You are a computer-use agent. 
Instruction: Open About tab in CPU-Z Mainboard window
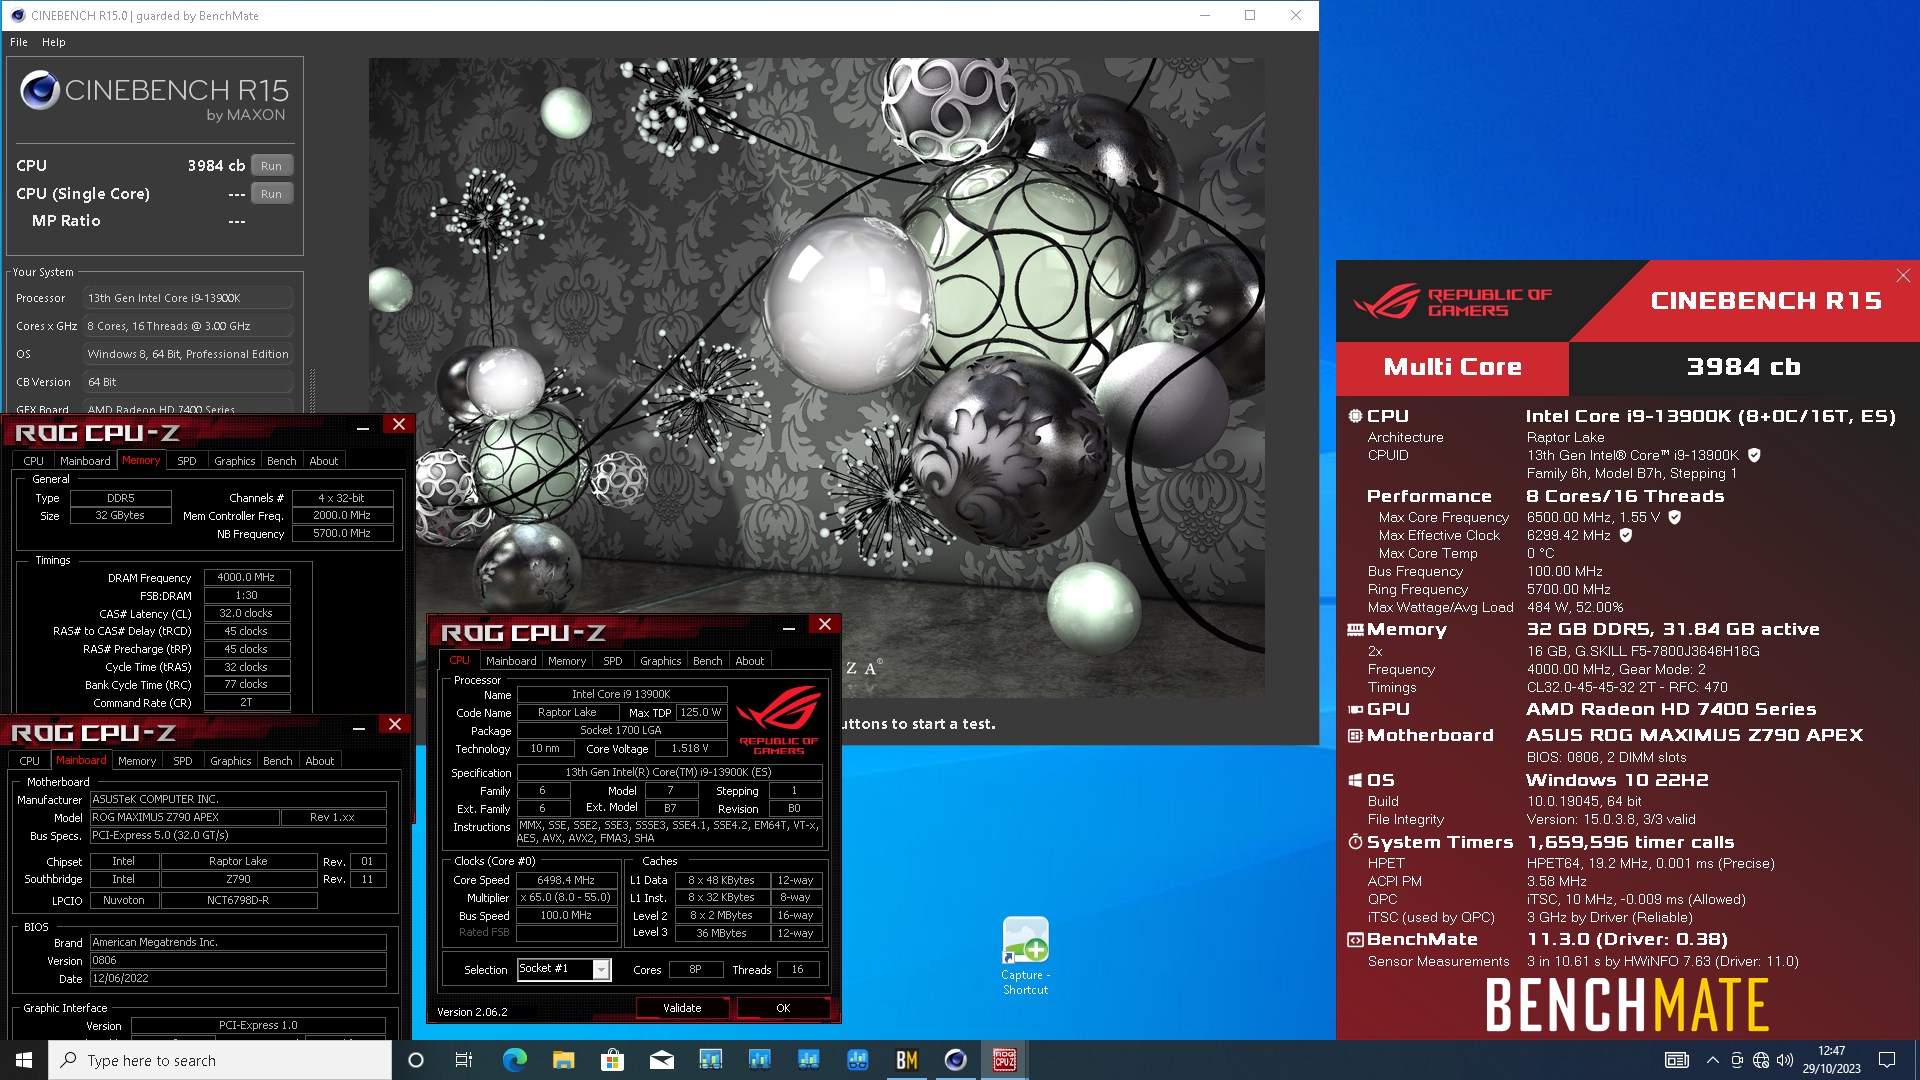tap(320, 761)
